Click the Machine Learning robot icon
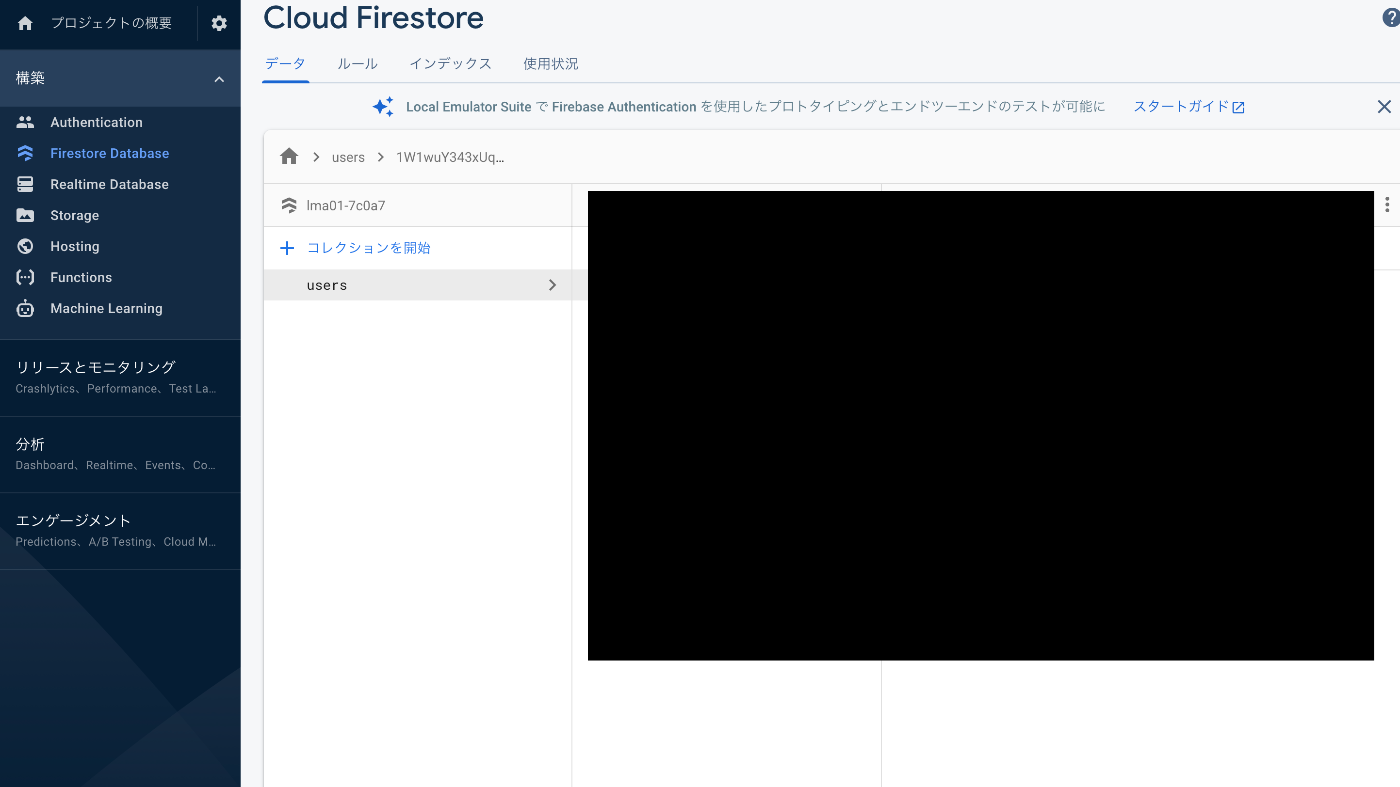 25,308
